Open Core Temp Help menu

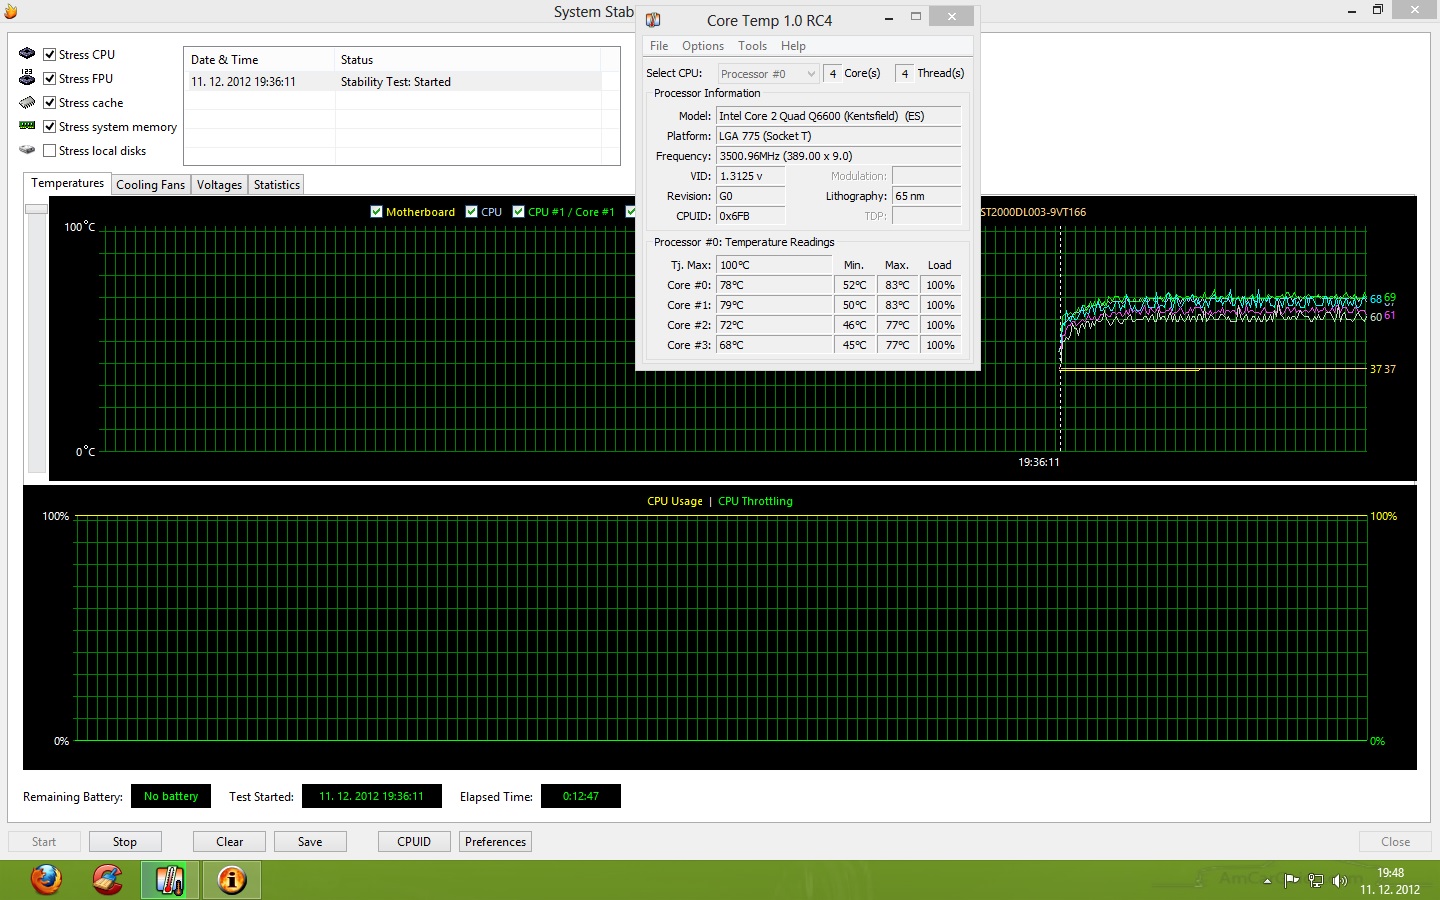coord(793,46)
